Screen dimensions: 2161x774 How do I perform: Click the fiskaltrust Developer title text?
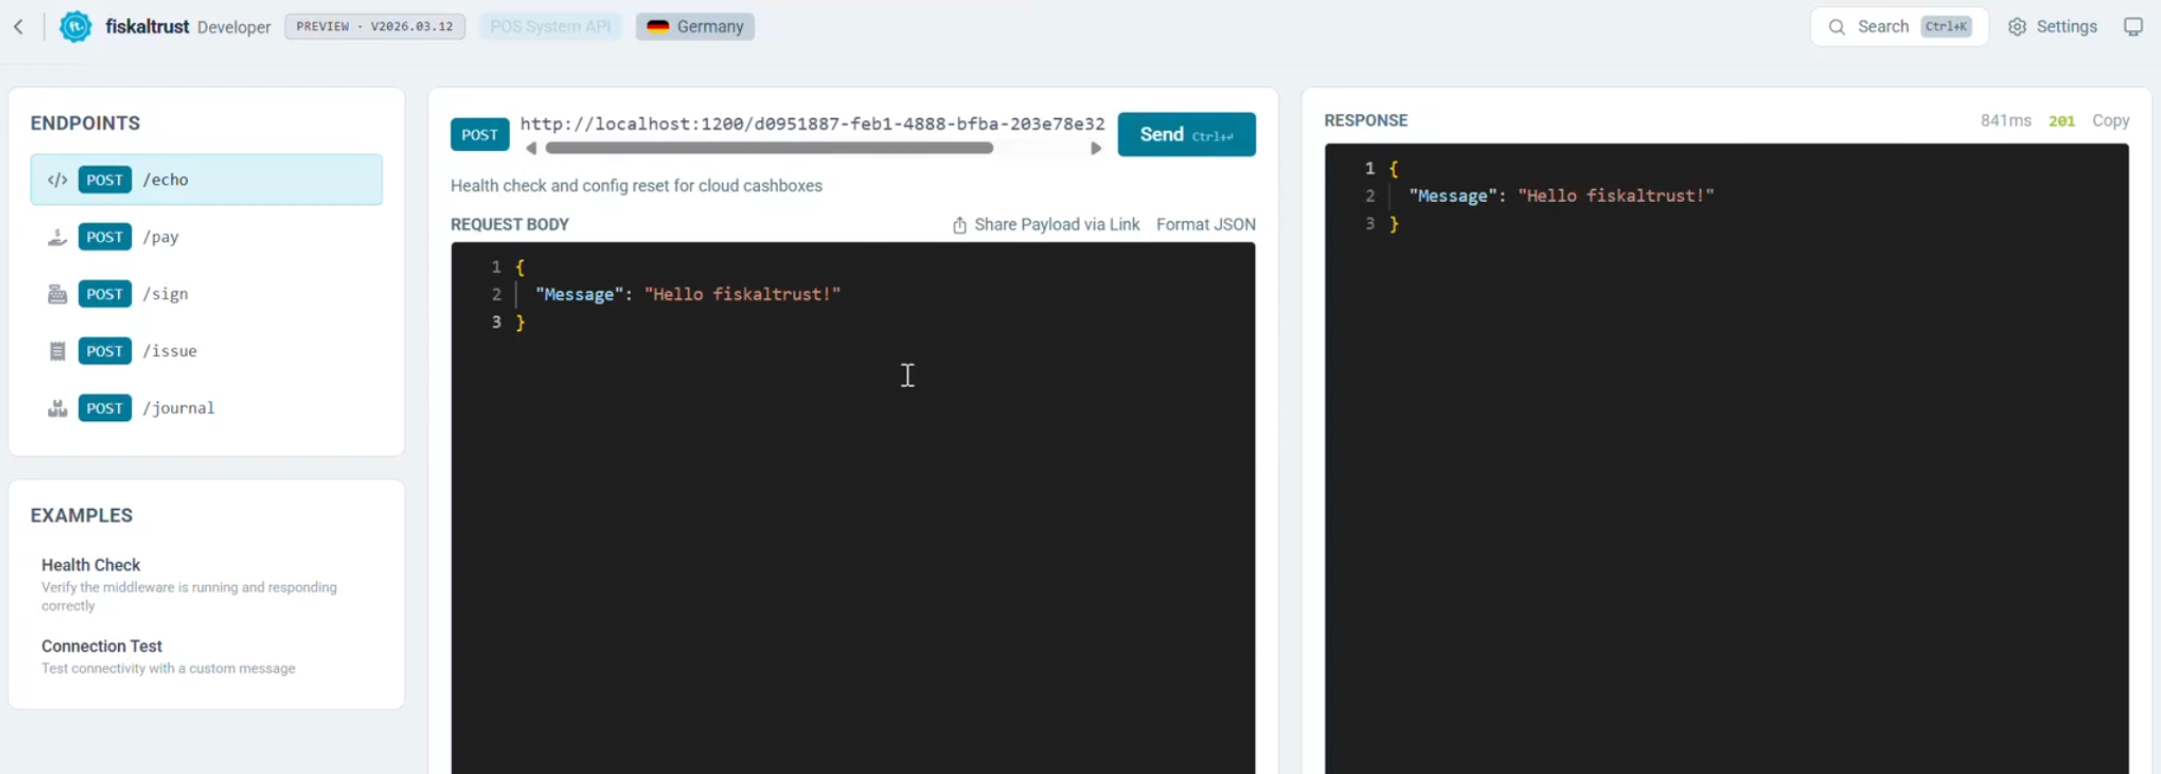point(188,27)
